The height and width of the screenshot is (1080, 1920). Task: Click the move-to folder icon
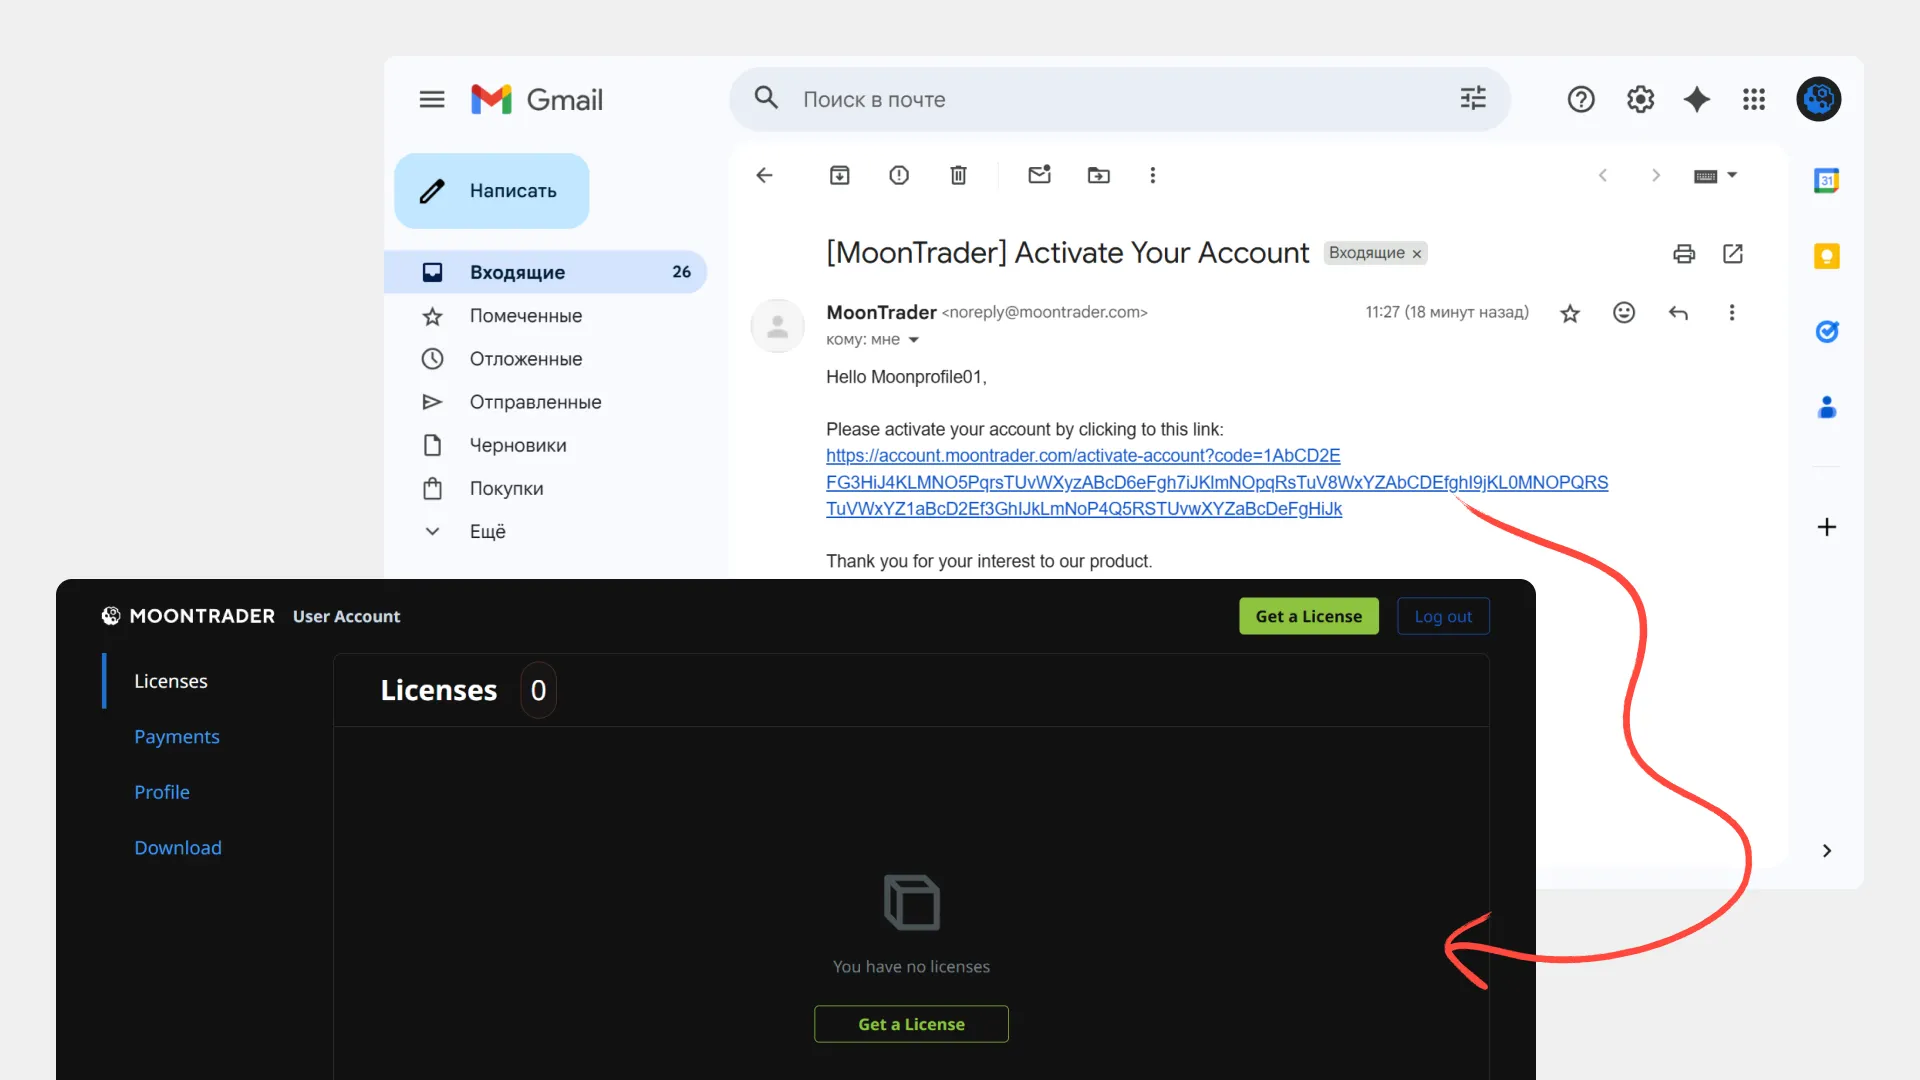pos(1098,175)
